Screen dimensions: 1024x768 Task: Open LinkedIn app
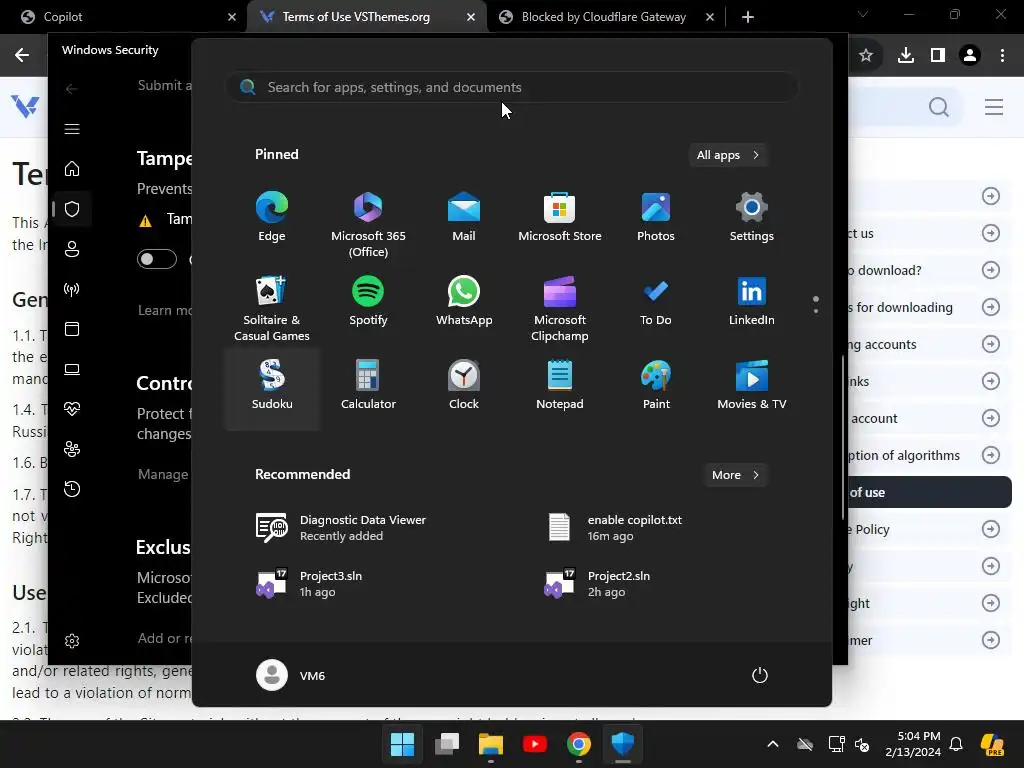coord(752,302)
